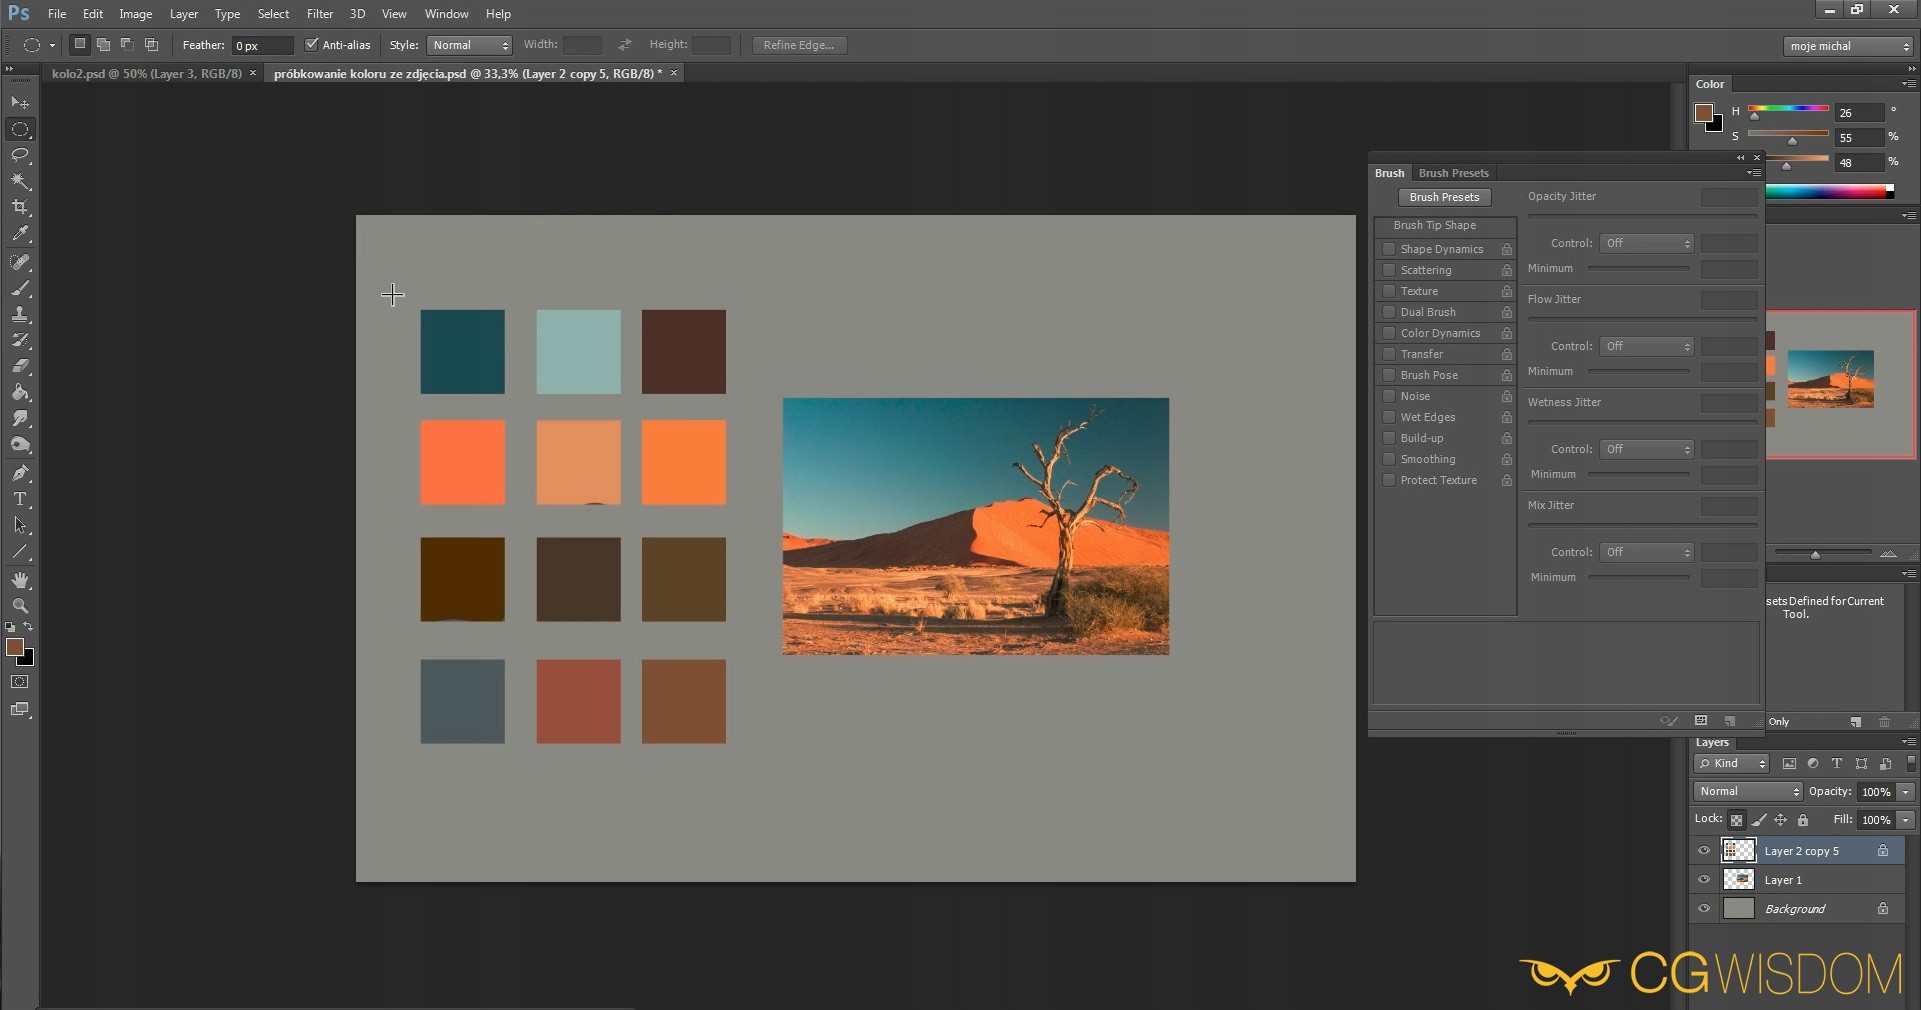Viewport: 1921px width, 1010px height.
Task: Select the Crop tool
Action: click(20, 207)
